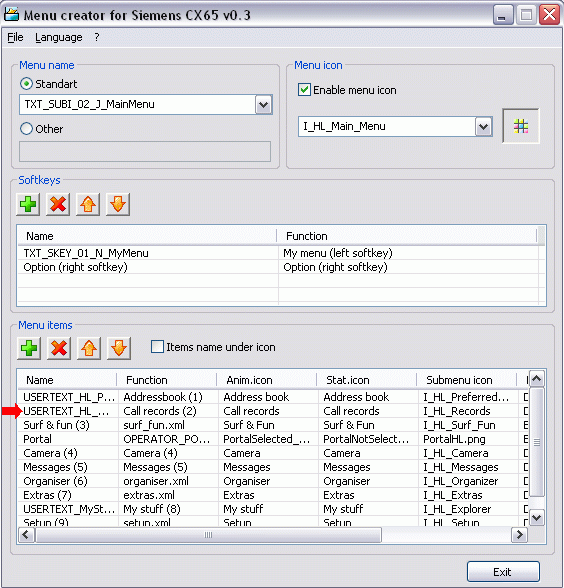Select the Portal menu item row

pos(273,439)
